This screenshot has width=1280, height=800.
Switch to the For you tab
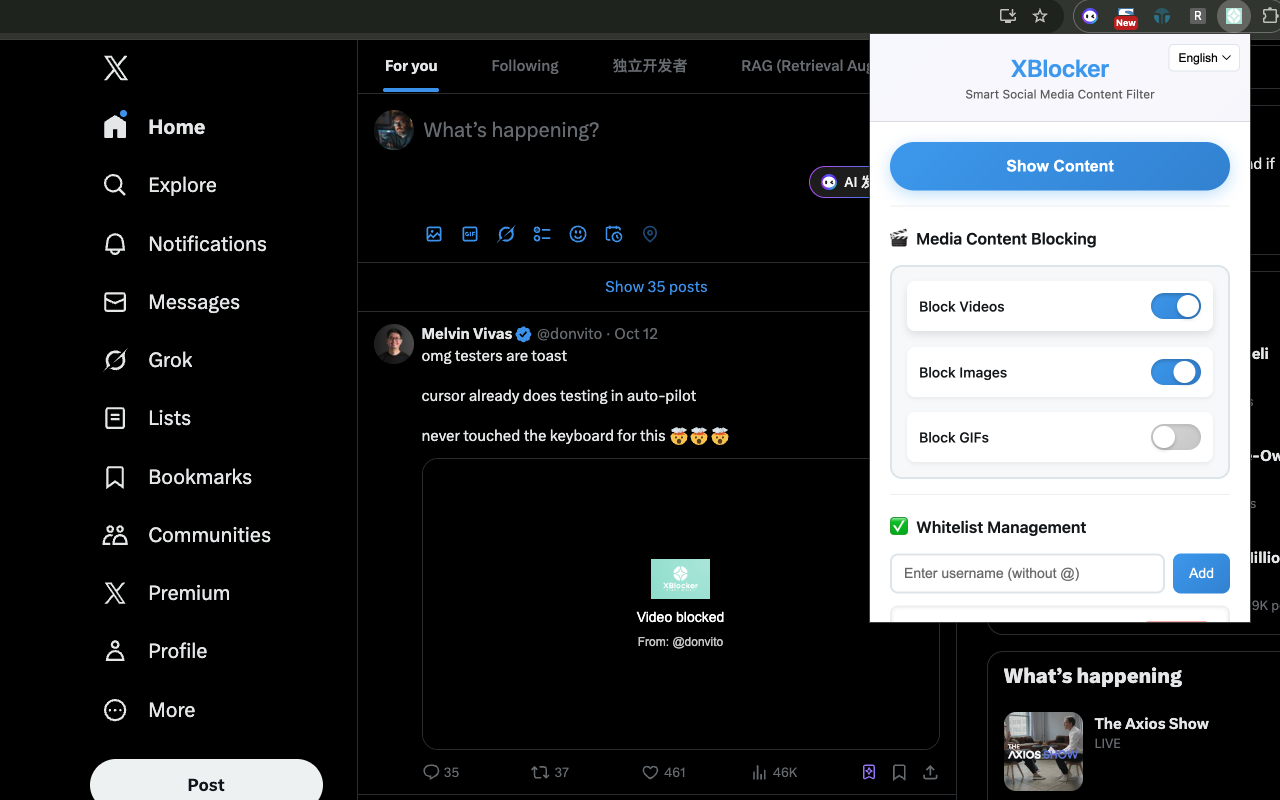coord(411,66)
